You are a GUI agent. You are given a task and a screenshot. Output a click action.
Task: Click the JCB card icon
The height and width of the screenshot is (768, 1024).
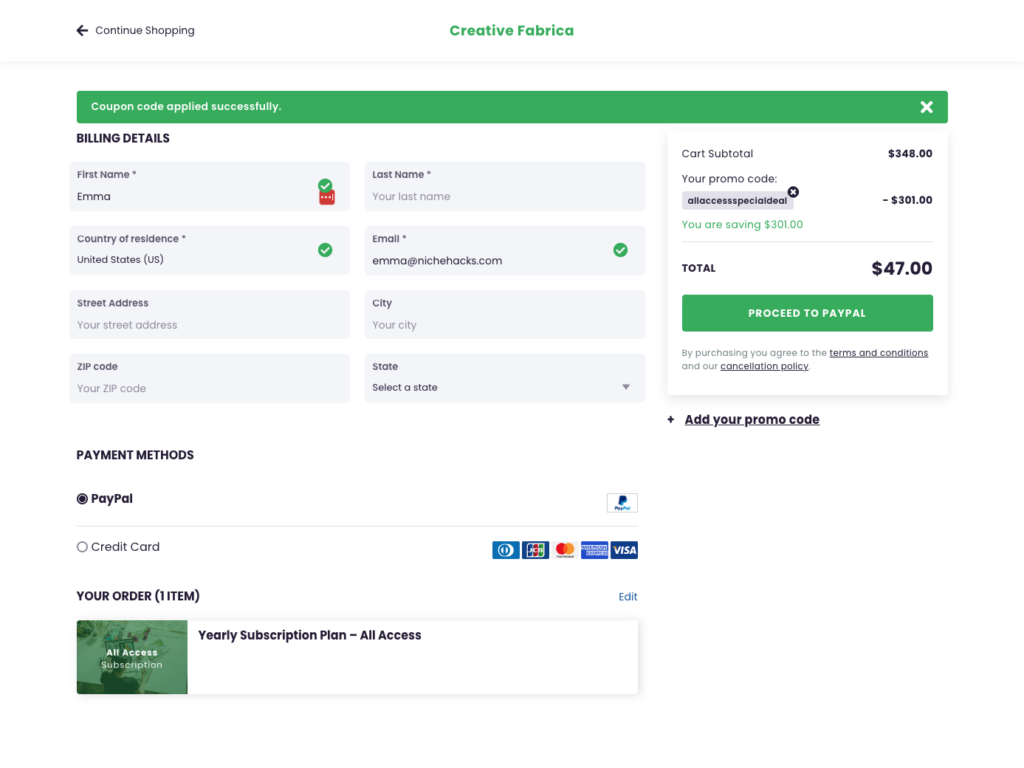point(536,551)
